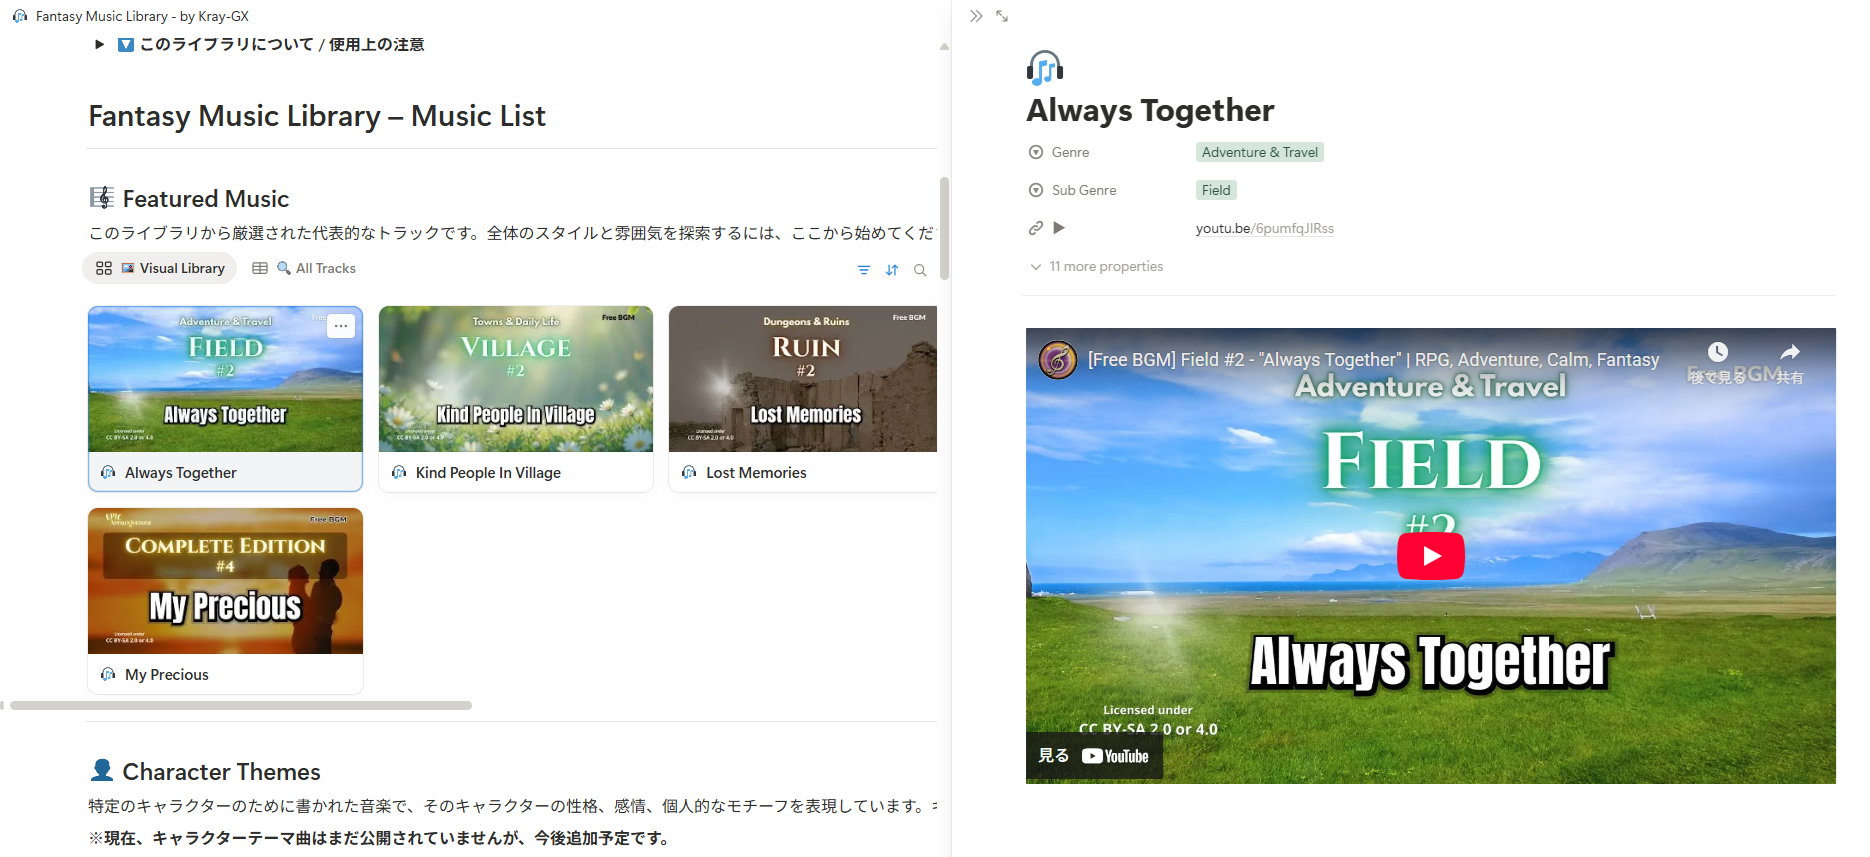Click the link icon beside the URL property
The width and height of the screenshot is (1870, 857).
click(1036, 228)
